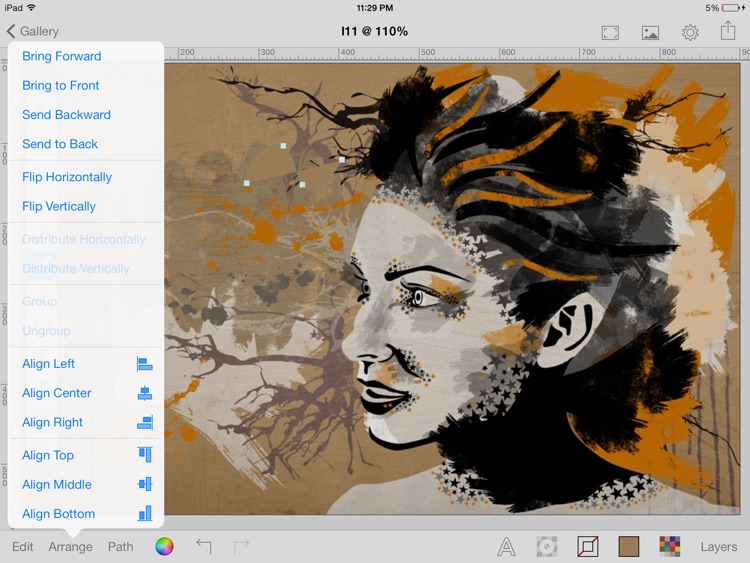Tap the tan fill color swatch
This screenshot has height=563, width=750.
pyautogui.click(x=629, y=547)
